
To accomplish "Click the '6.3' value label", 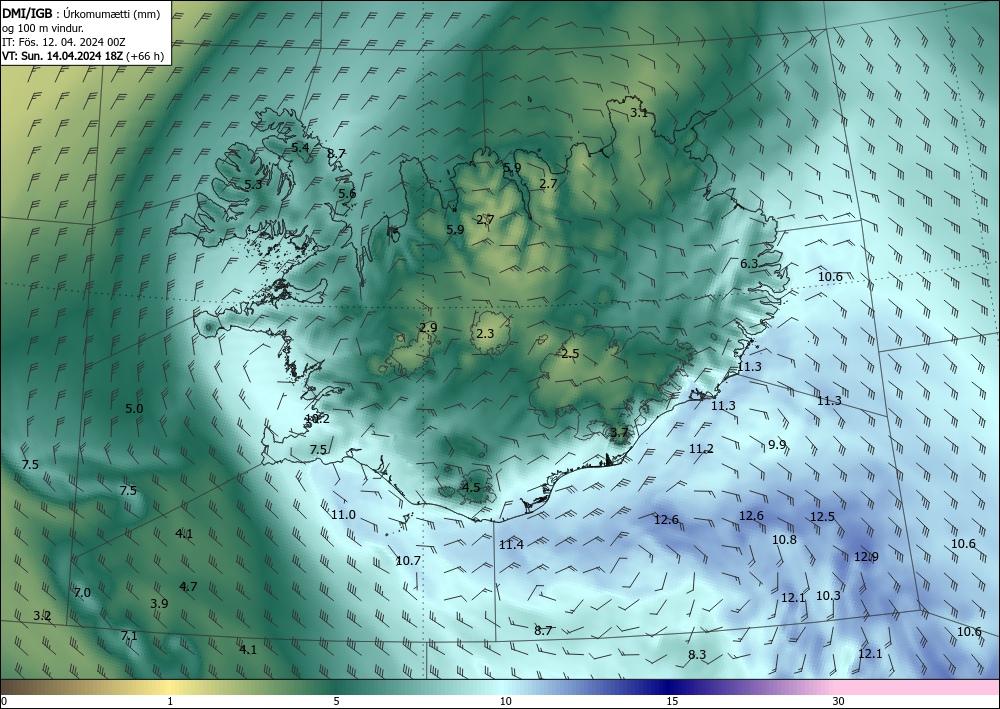I will (x=749, y=263).
